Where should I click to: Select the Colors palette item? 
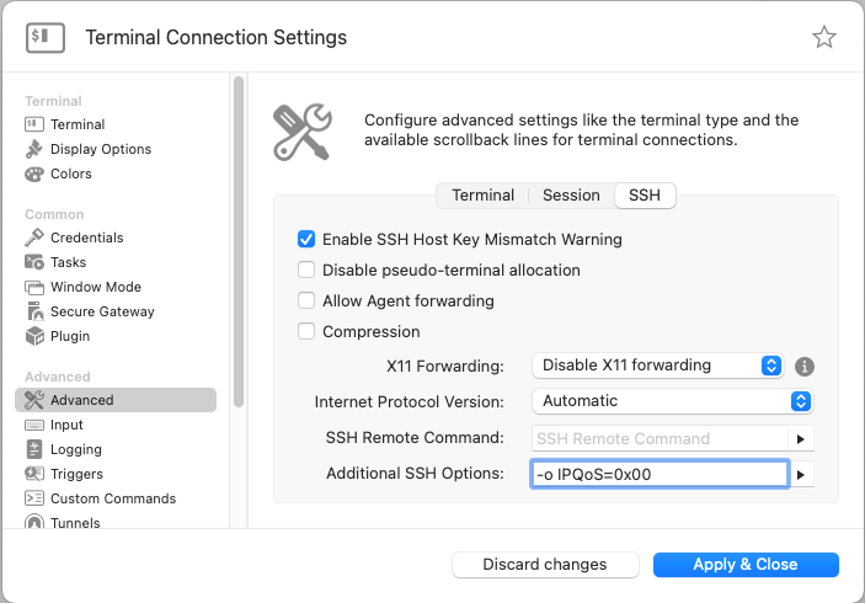click(x=58, y=174)
